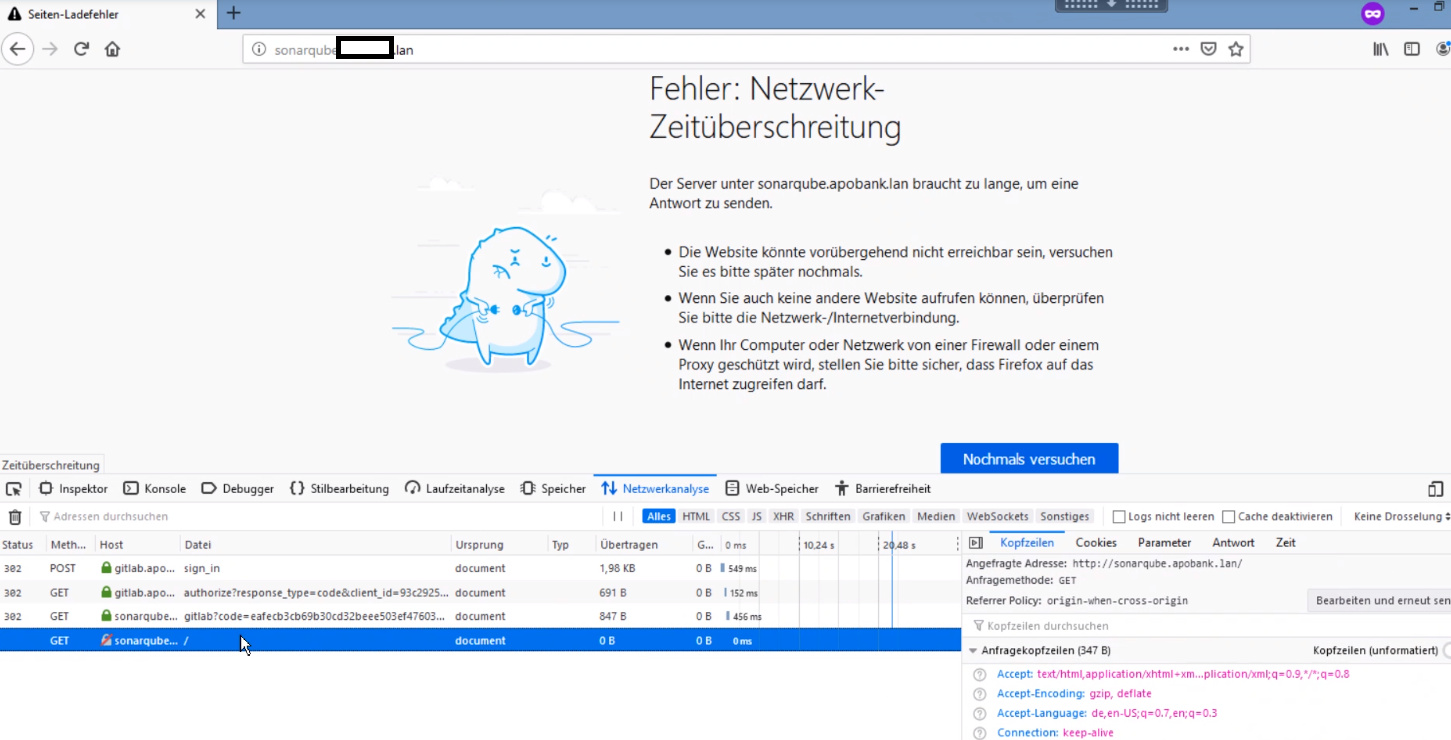Open a new browser tab
The image size is (1451, 740).
point(233,13)
